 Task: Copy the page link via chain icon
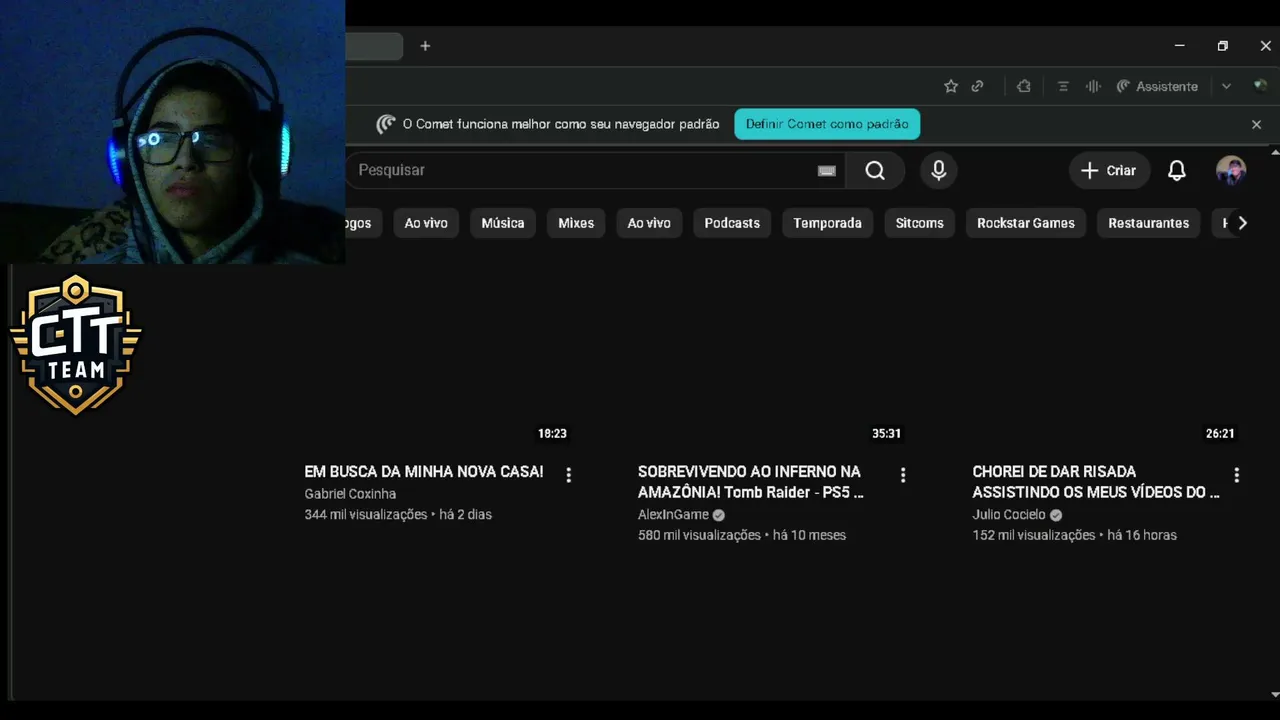click(x=978, y=86)
